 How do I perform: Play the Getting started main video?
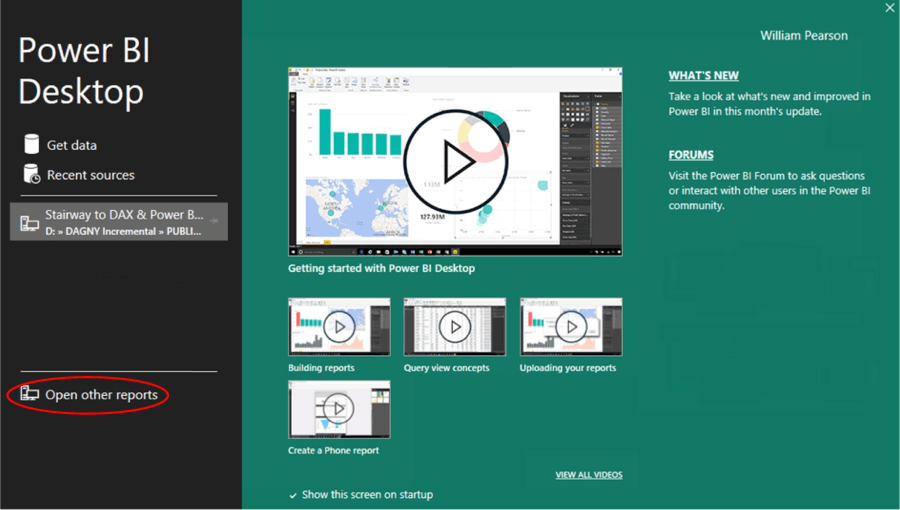(x=456, y=162)
